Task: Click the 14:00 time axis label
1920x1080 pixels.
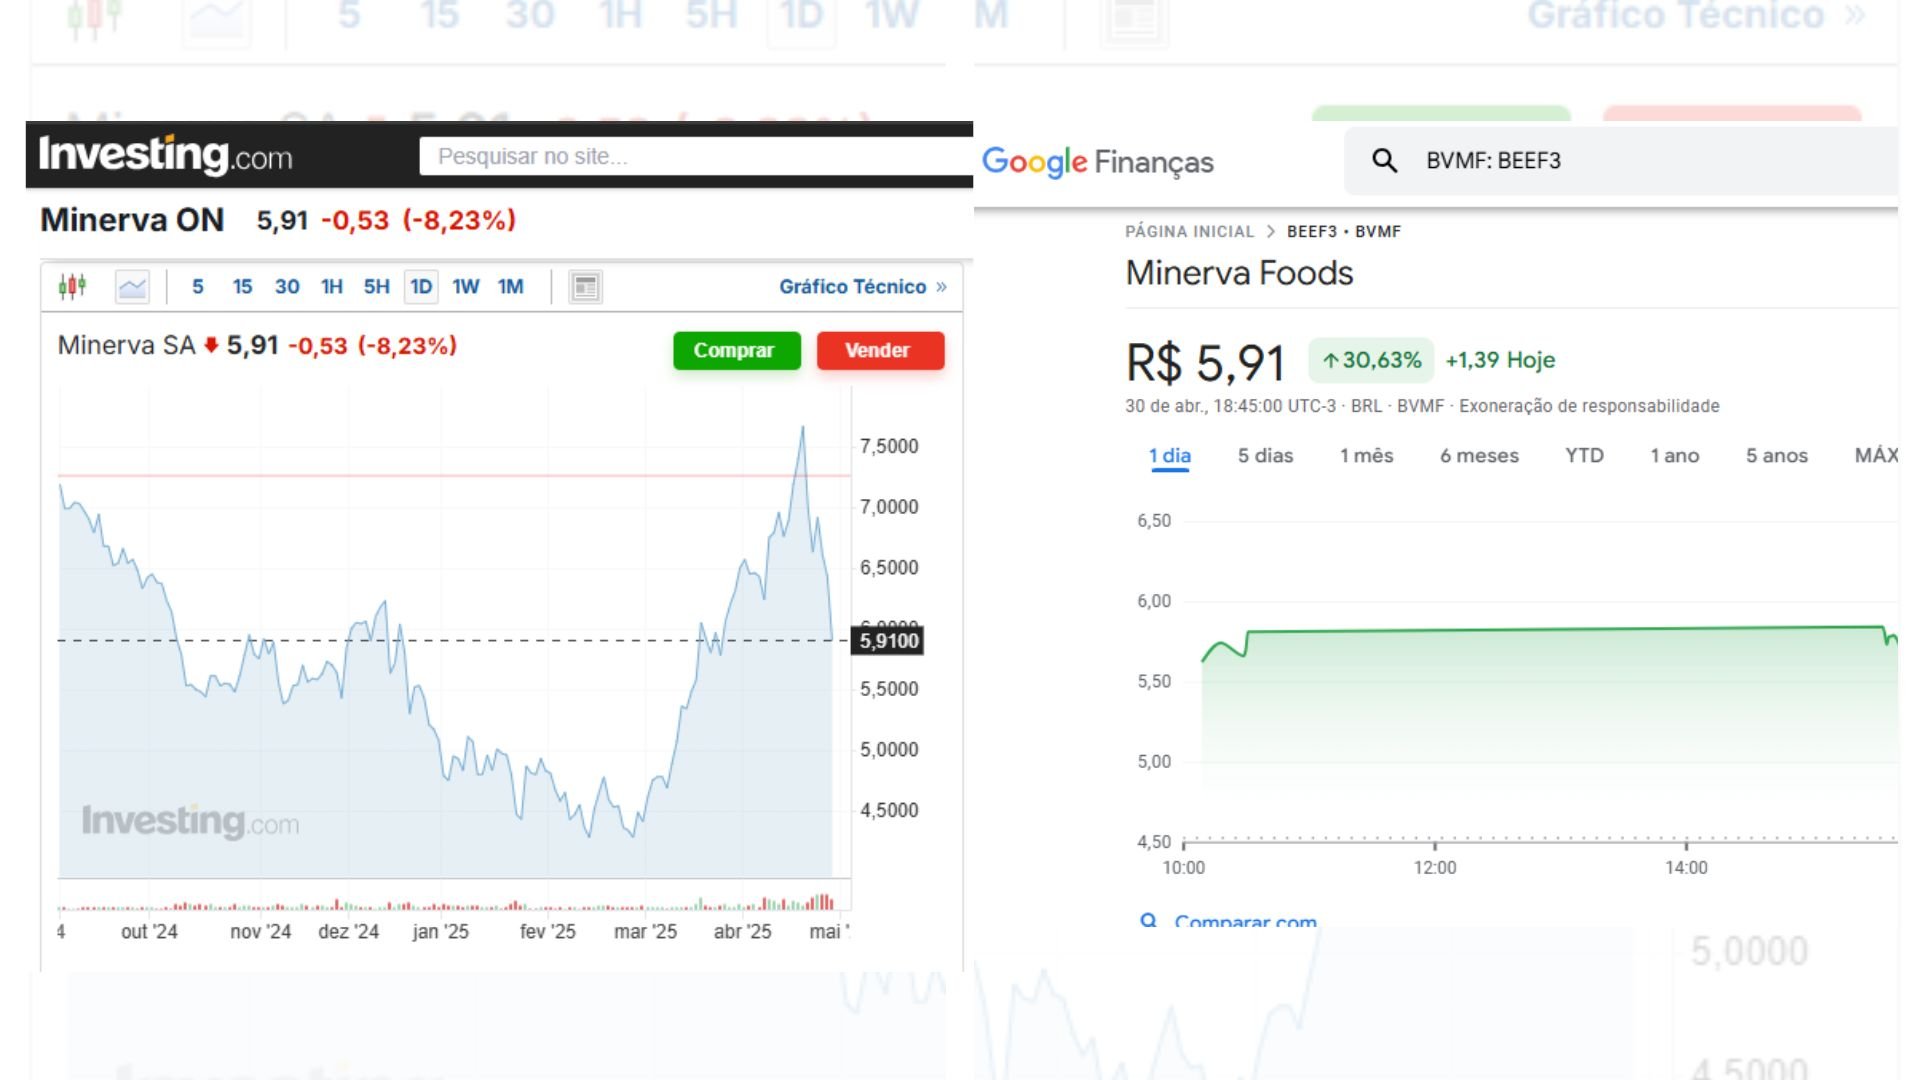Action: [x=1686, y=867]
